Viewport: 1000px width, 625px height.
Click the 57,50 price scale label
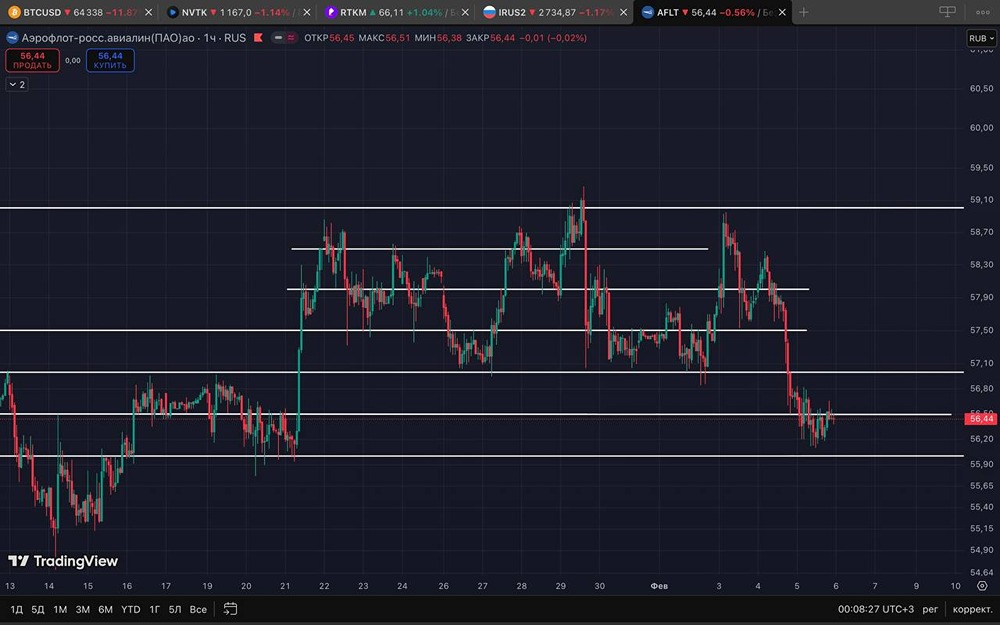981,330
